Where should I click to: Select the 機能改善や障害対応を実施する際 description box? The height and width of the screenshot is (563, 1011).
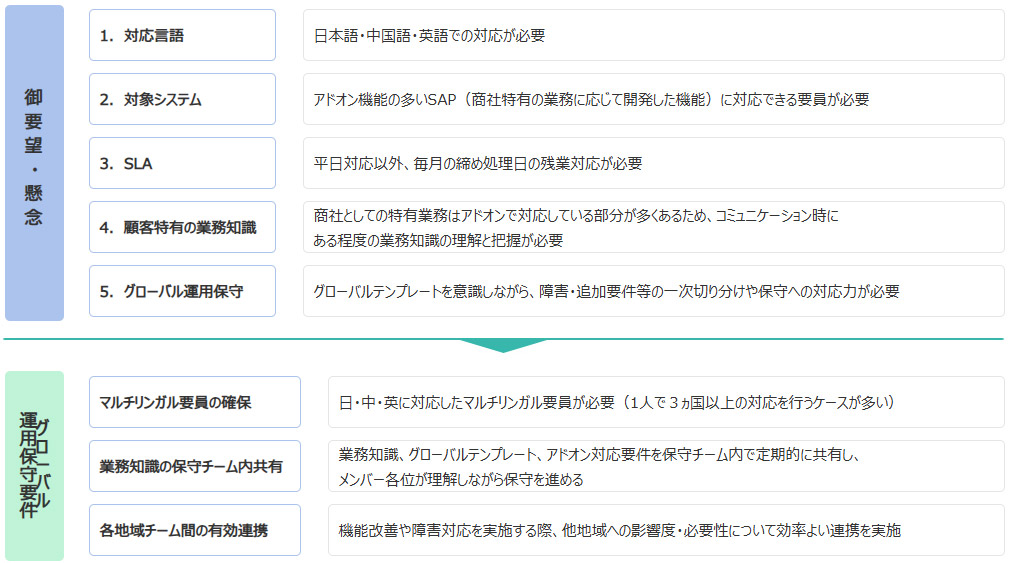coord(666,530)
